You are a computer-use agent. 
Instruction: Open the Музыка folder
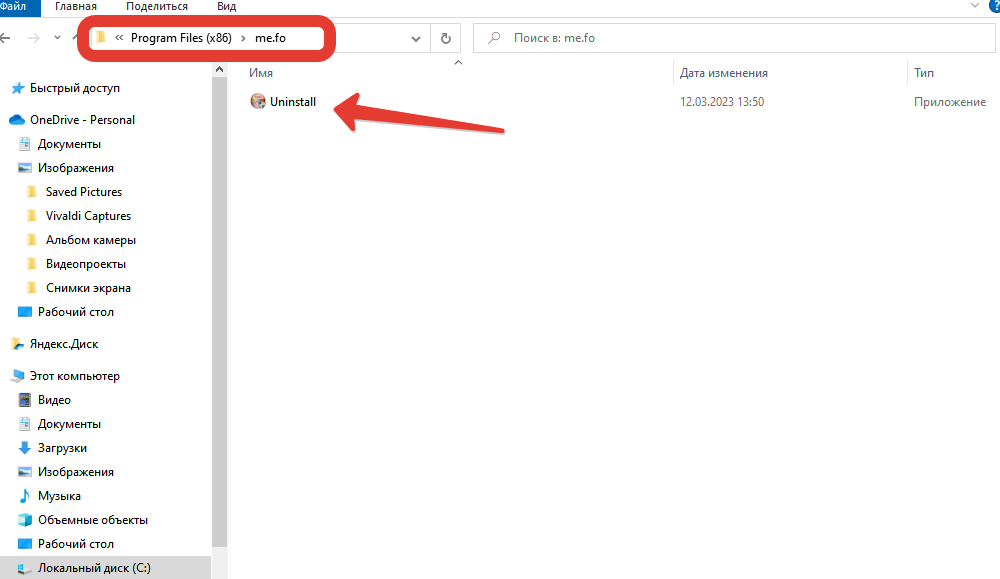pos(59,496)
